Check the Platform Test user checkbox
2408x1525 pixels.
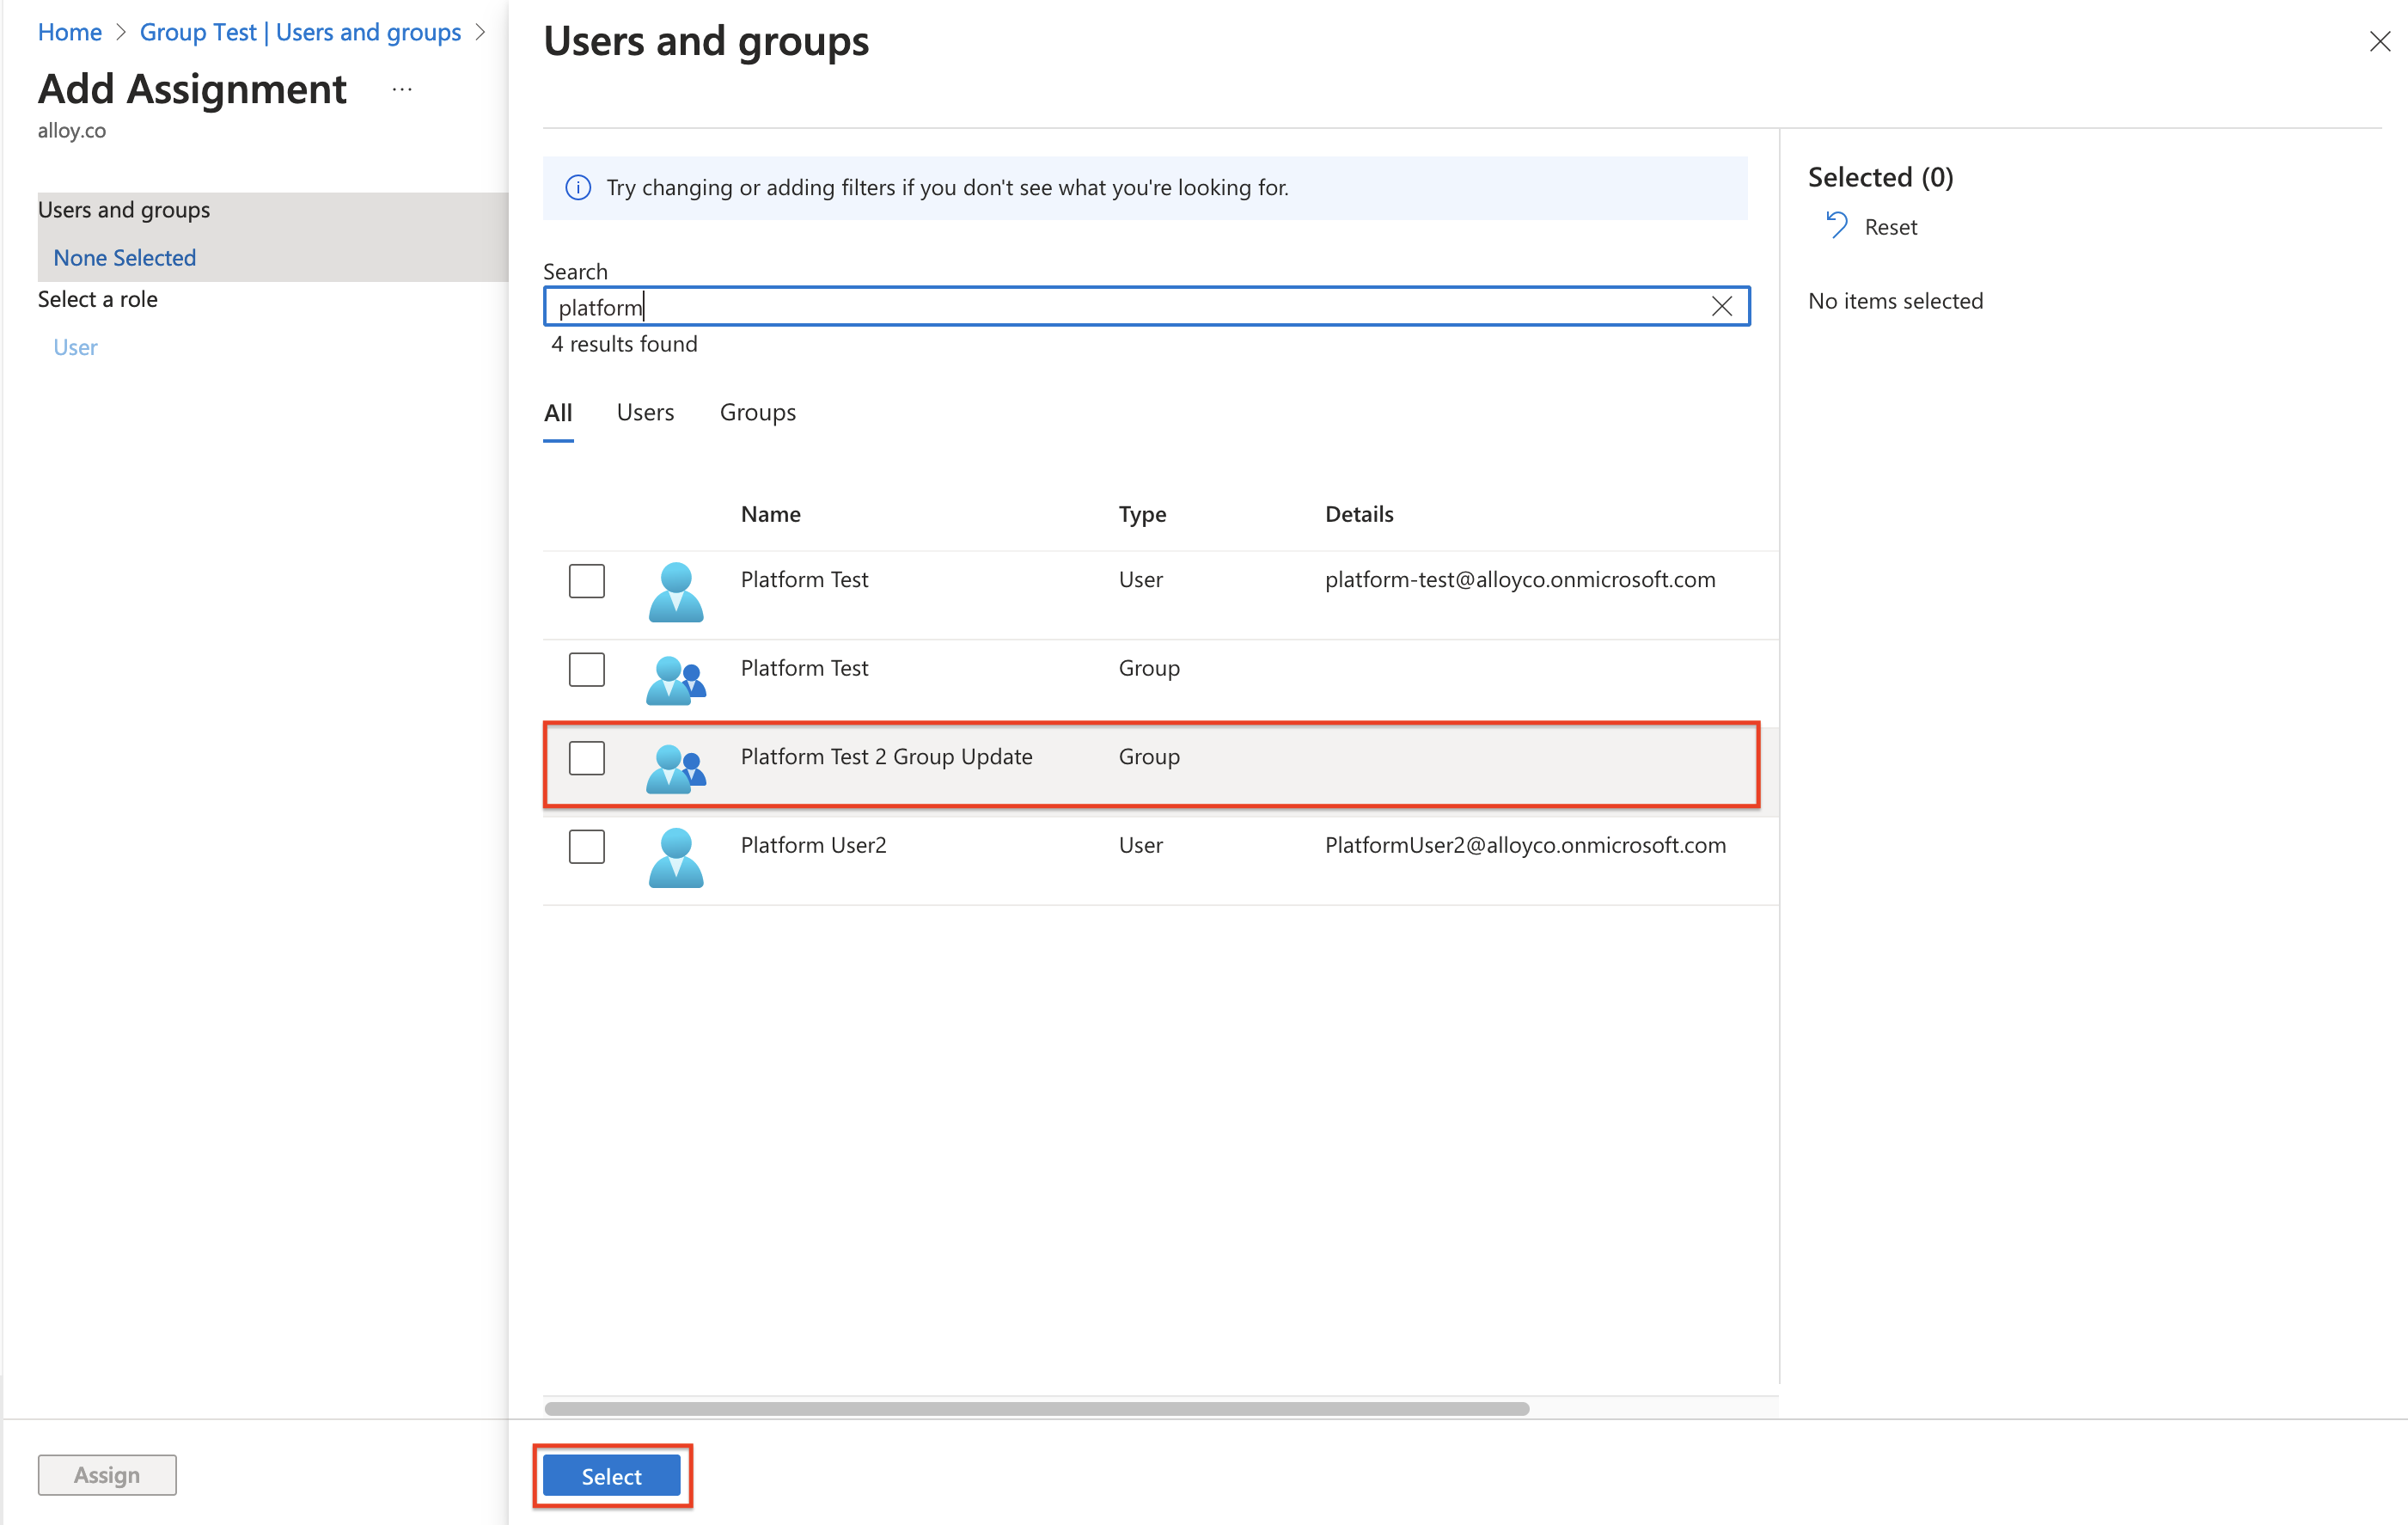click(x=587, y=581)
